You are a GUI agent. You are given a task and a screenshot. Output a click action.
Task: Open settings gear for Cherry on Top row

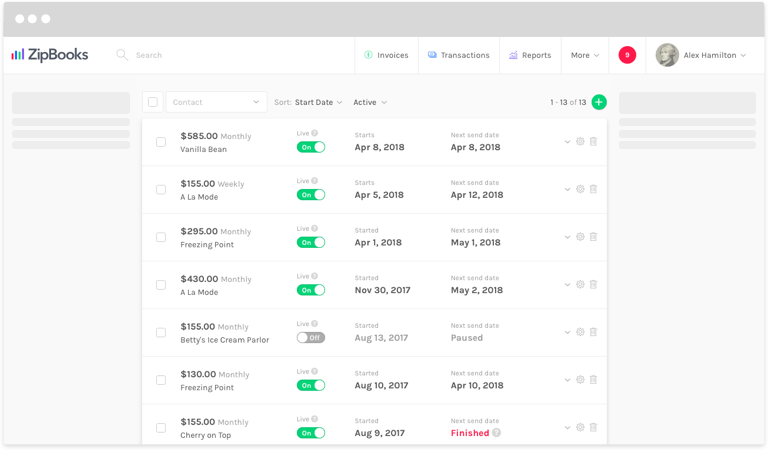click(x=580, y=427)
